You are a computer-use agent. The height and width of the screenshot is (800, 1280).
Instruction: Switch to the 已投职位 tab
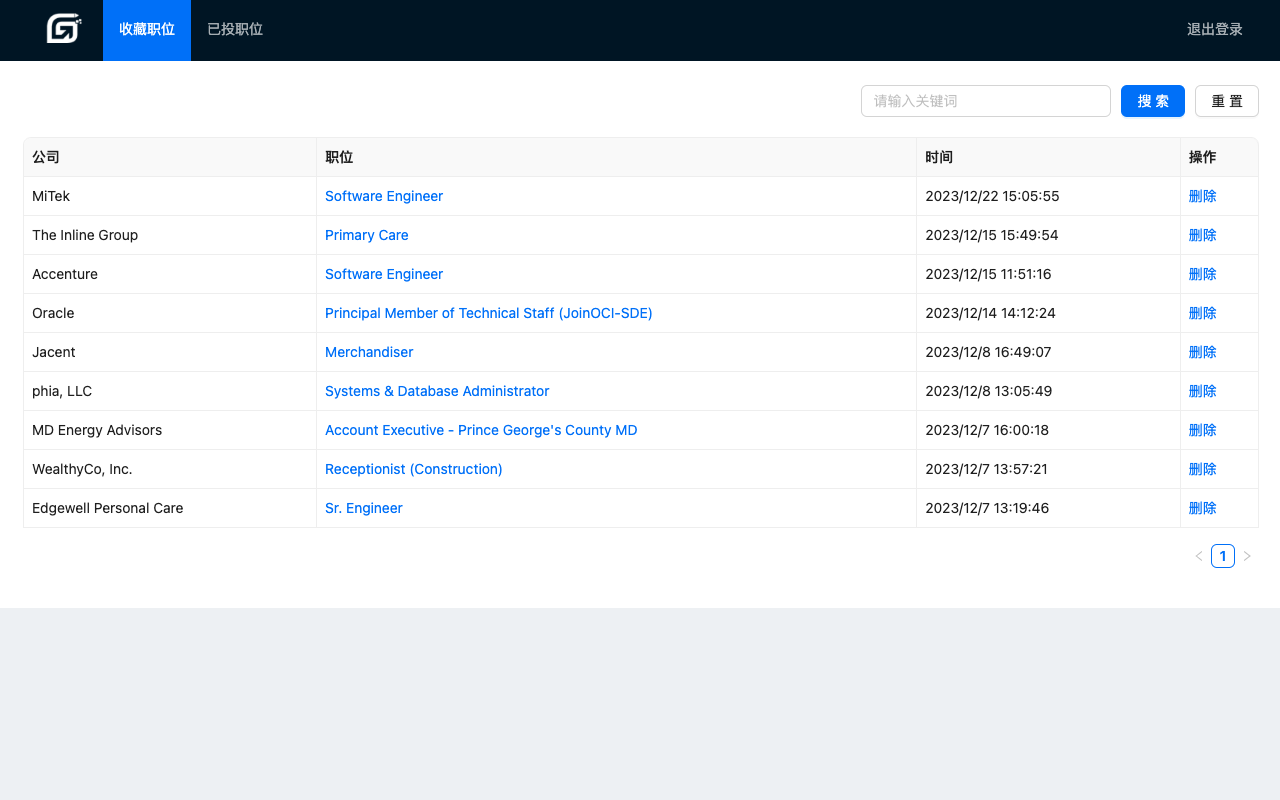[x=235, y=30]
